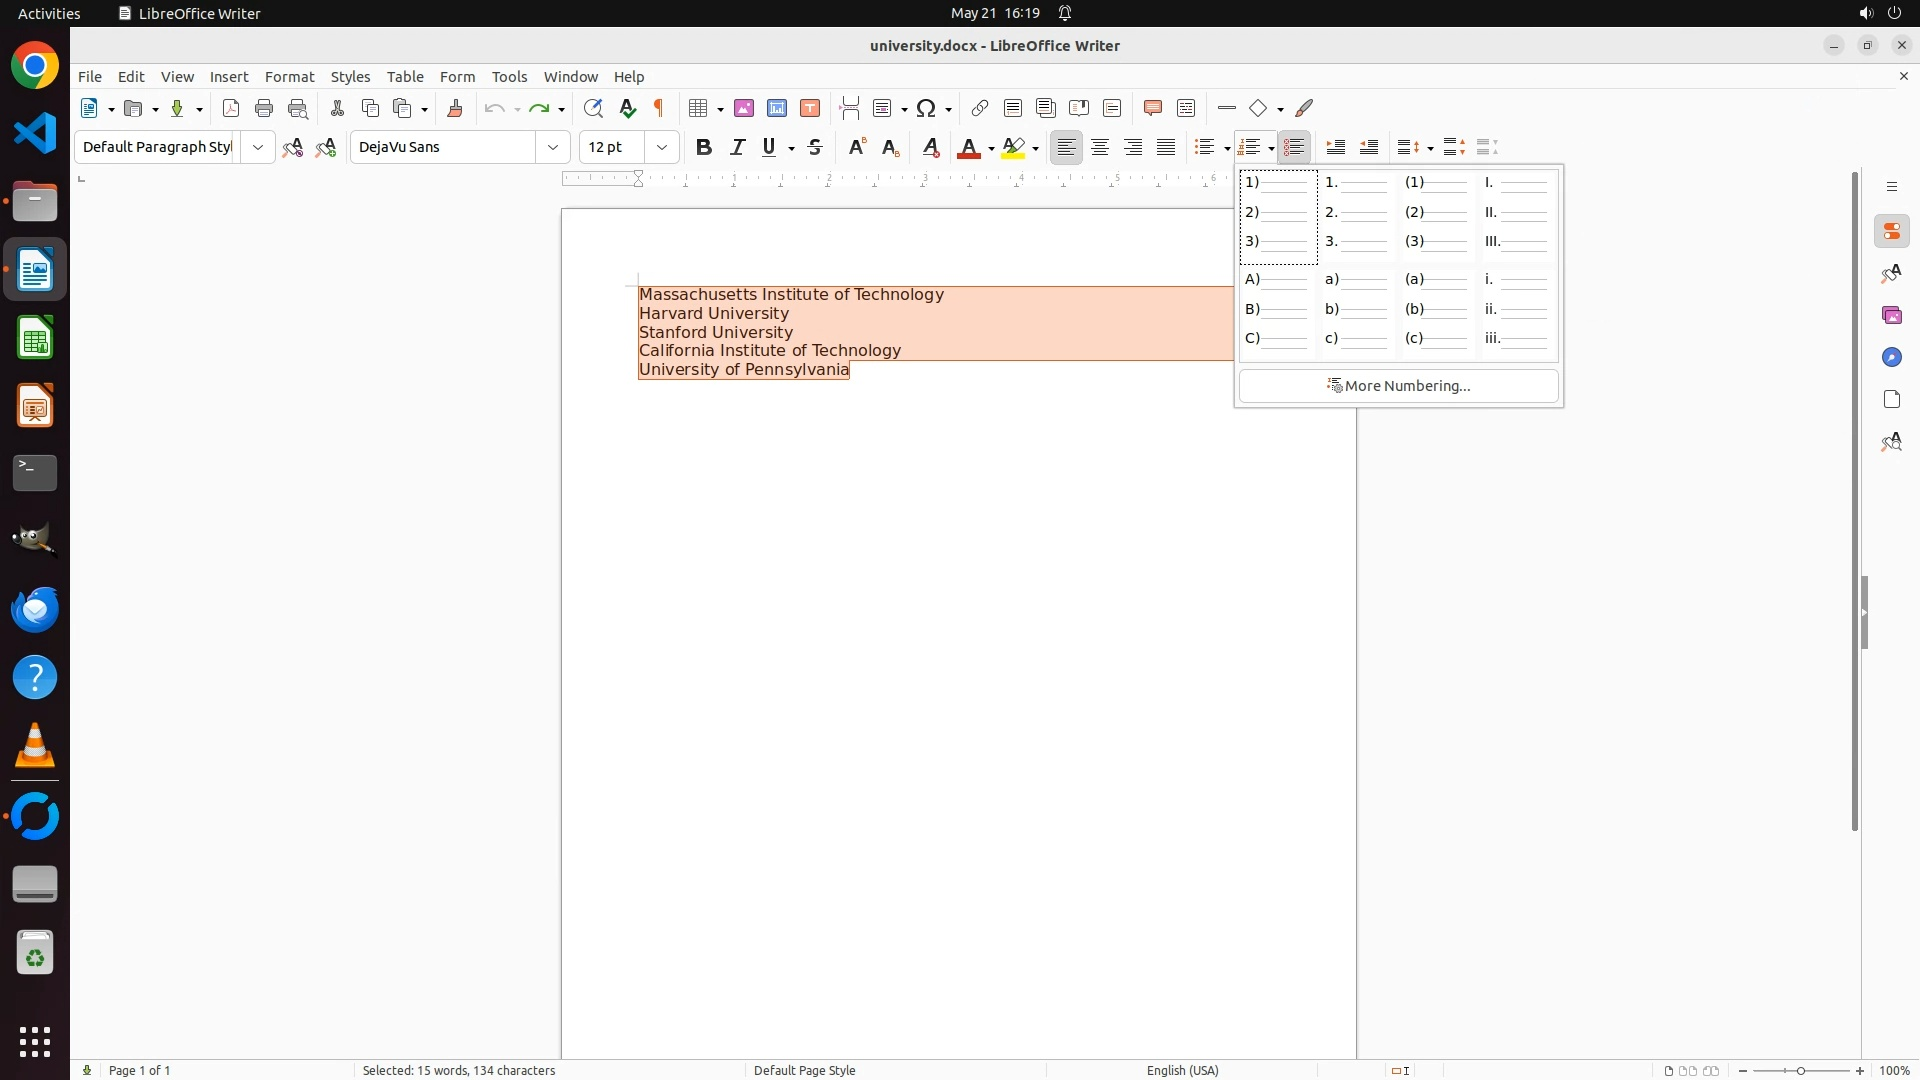Screen dimensions: 1920x1080
Task: Expand the font name dropdown
Action: point(553,147)
